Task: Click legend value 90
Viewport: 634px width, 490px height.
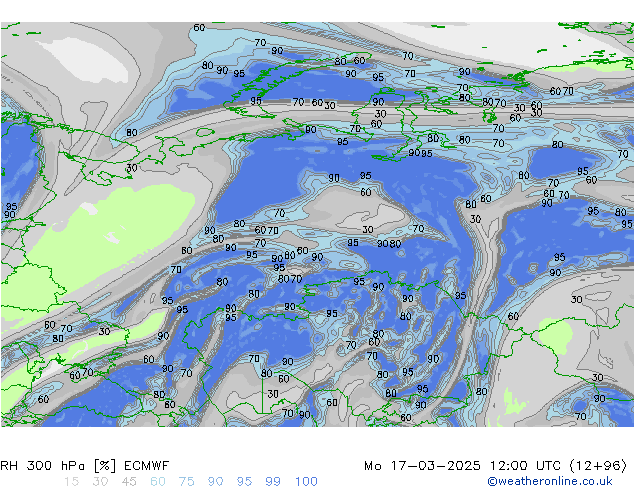Action: (x=215, y=481)
